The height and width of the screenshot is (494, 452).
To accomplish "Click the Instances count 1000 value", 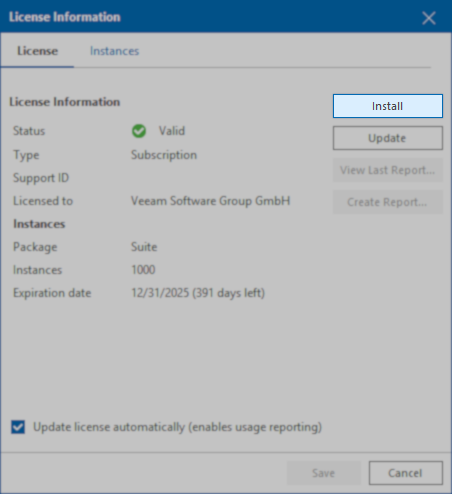I will point(143,270).
